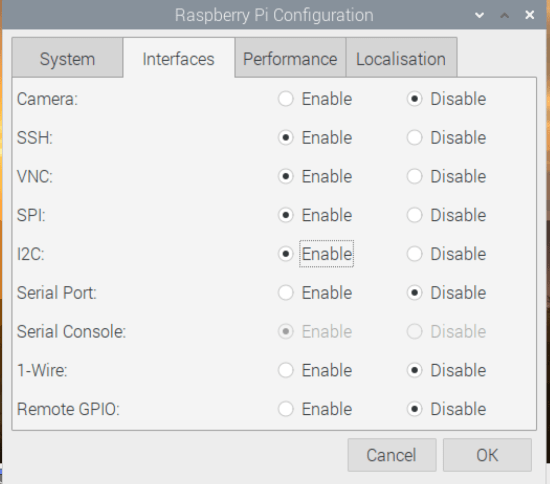Confirm settings with OK
The height and width of the screenshot is (484, 550).
[x=487, y=455]
